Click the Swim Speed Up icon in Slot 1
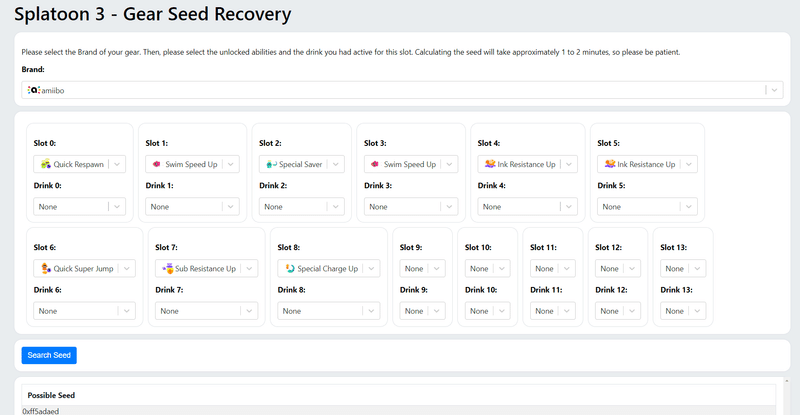 (x=157, y=164)
